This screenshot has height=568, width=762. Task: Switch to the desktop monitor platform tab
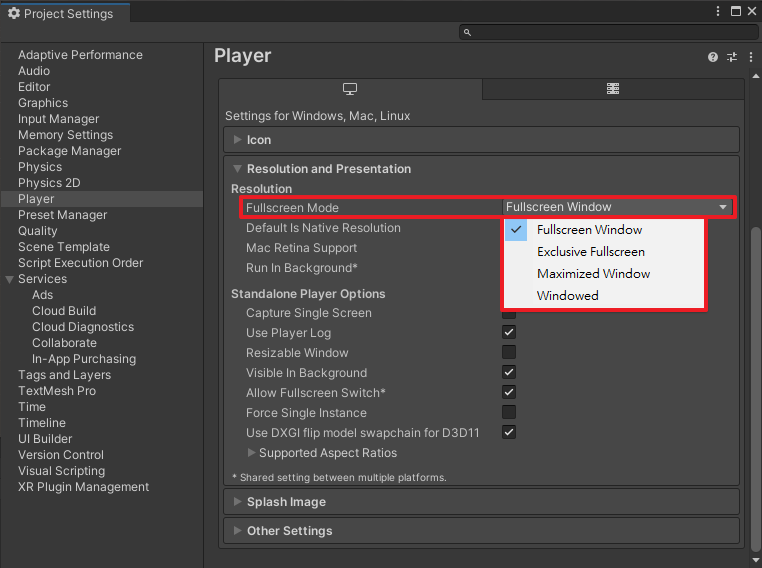350,89
